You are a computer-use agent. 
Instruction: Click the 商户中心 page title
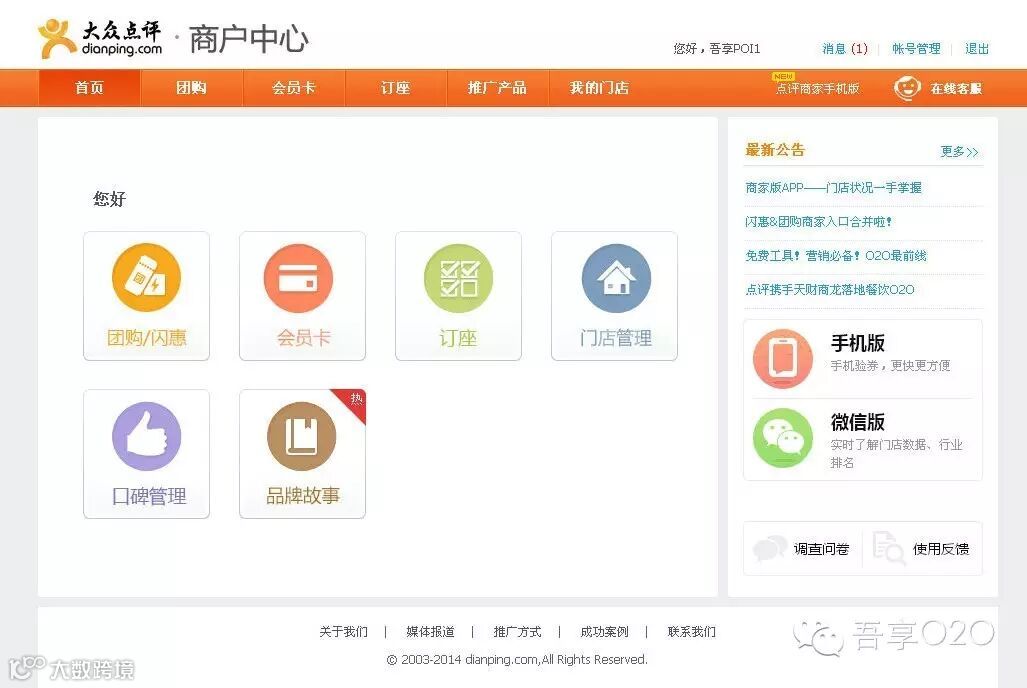[x=248, y=39]
